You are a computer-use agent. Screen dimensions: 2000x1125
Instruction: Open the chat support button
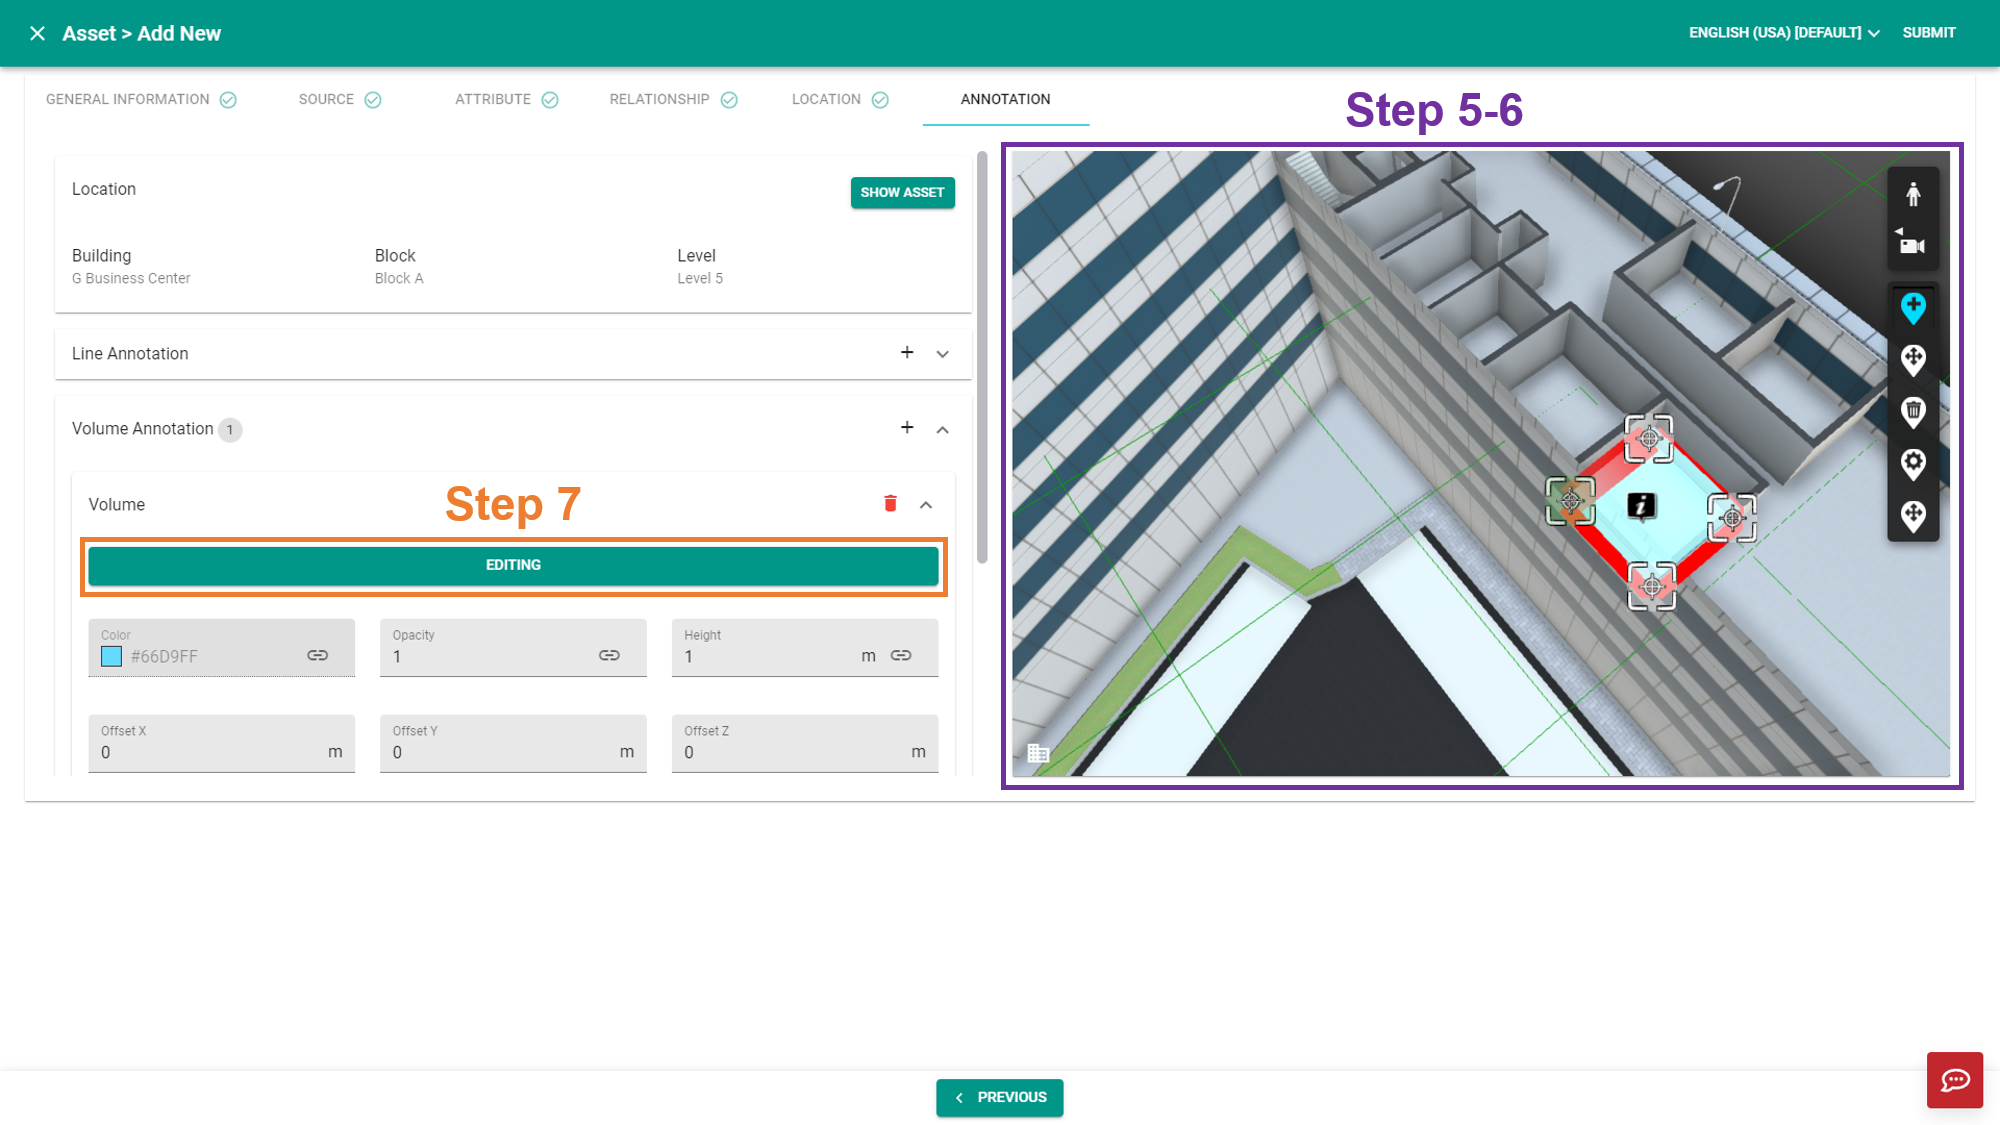1954,1080
